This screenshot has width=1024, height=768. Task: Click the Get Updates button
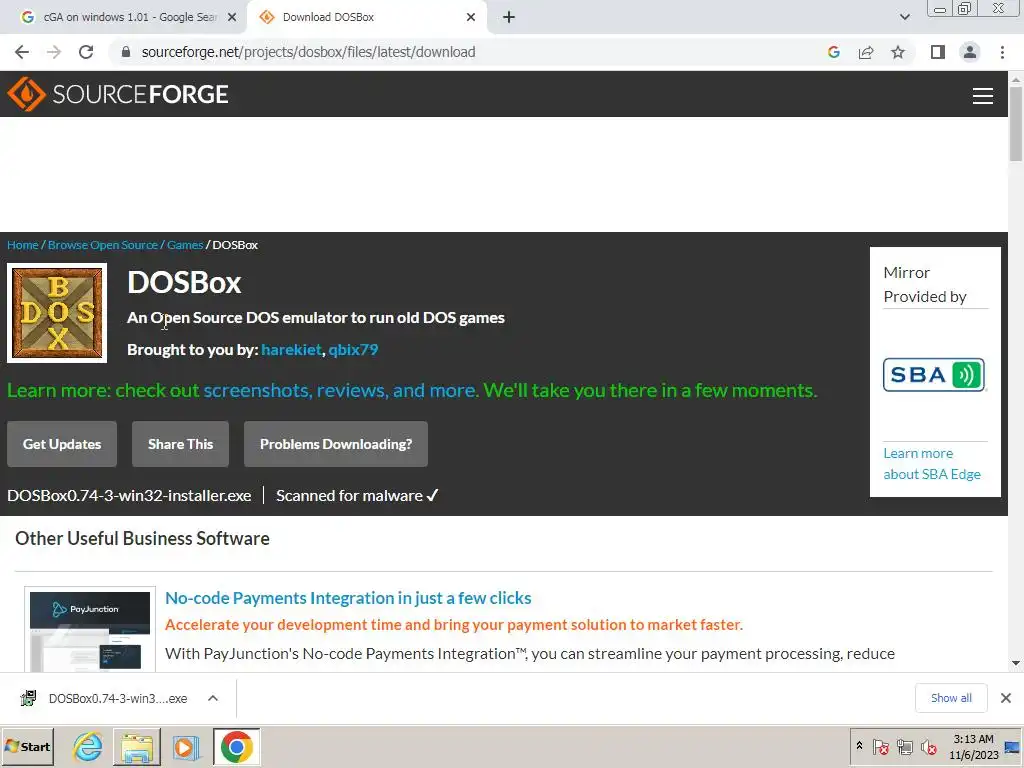(x=62, y=444)
